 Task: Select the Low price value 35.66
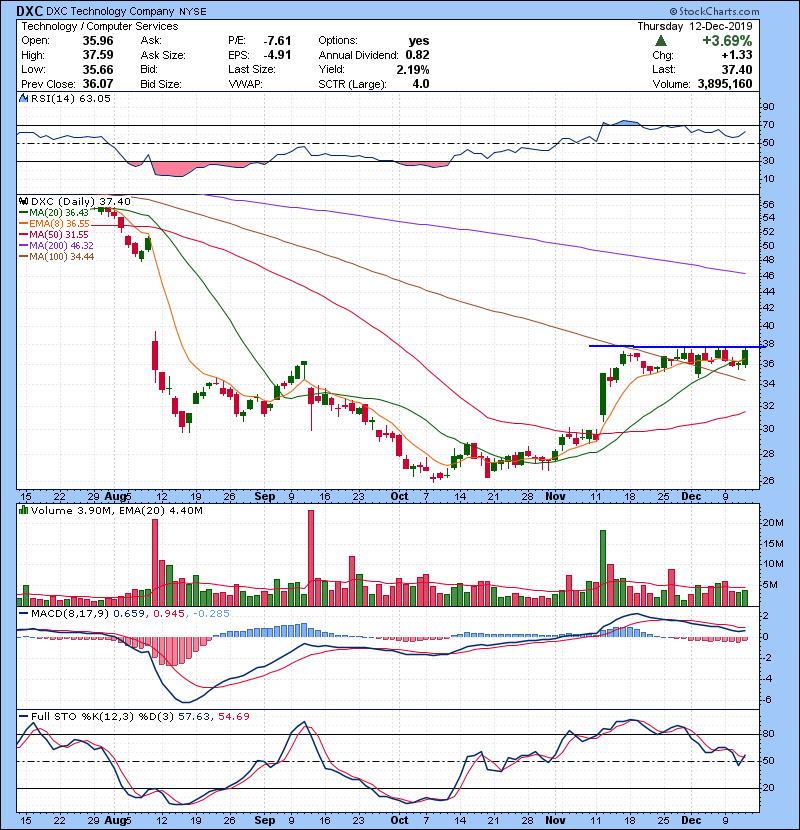(98, 69)
